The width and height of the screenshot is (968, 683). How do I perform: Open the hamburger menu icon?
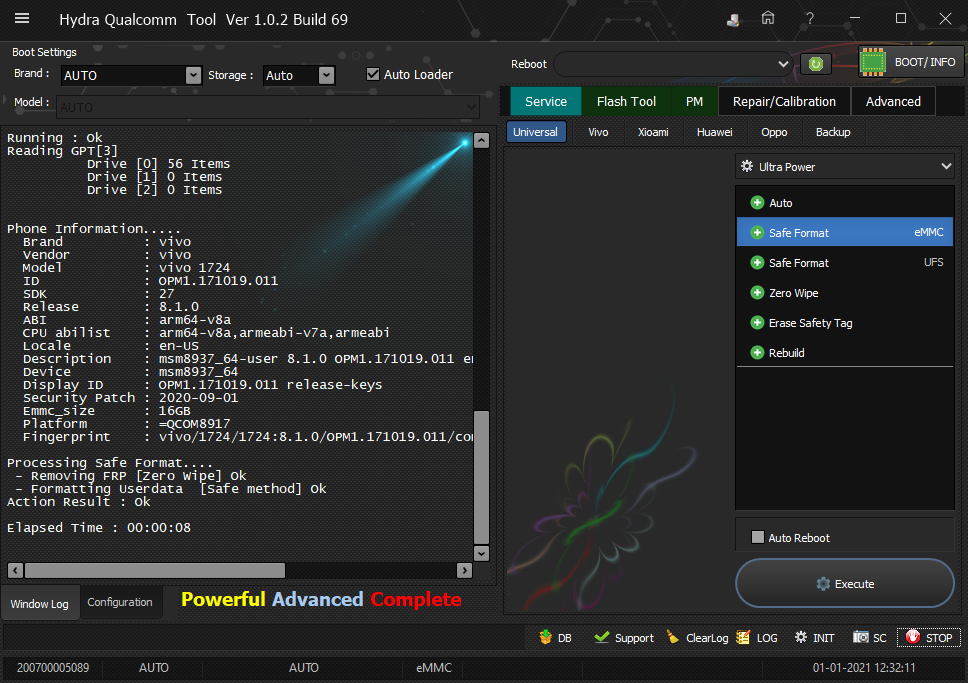pyautogui.click(x=22, y=19)
